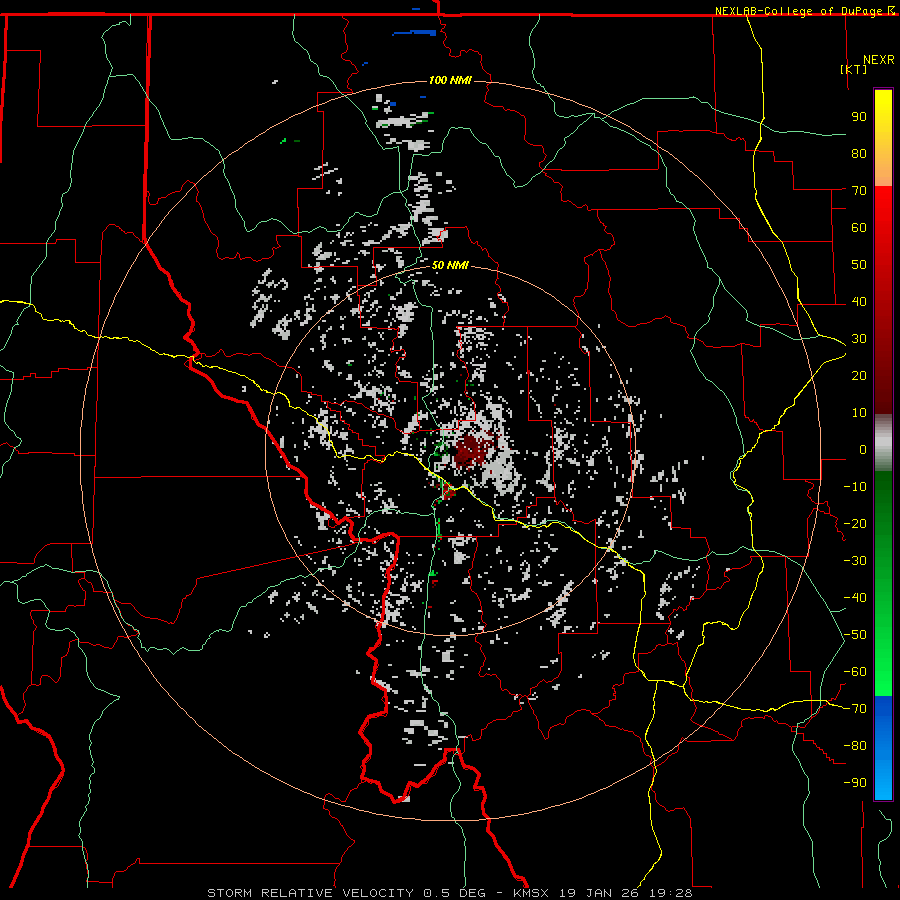Select the -80 legend value
The image size is (900, 900).
[855, 746]
